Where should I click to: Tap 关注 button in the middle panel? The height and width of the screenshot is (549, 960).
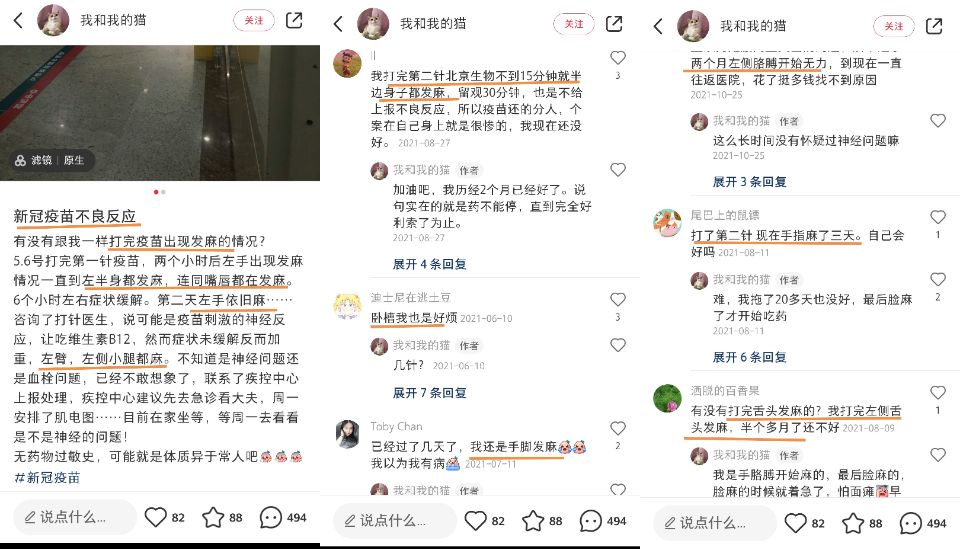(574, 24)
